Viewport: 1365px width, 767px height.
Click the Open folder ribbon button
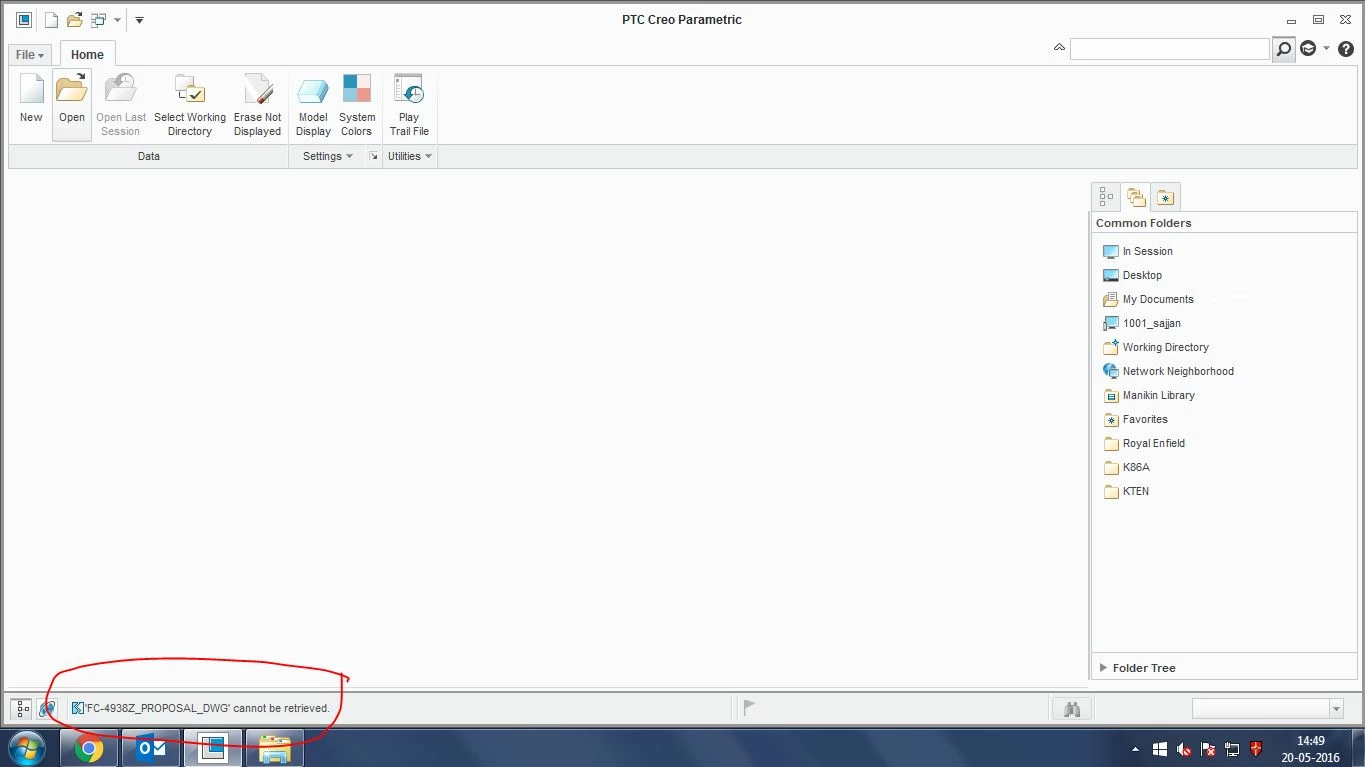pyautogui.click(x=72, y=105)
